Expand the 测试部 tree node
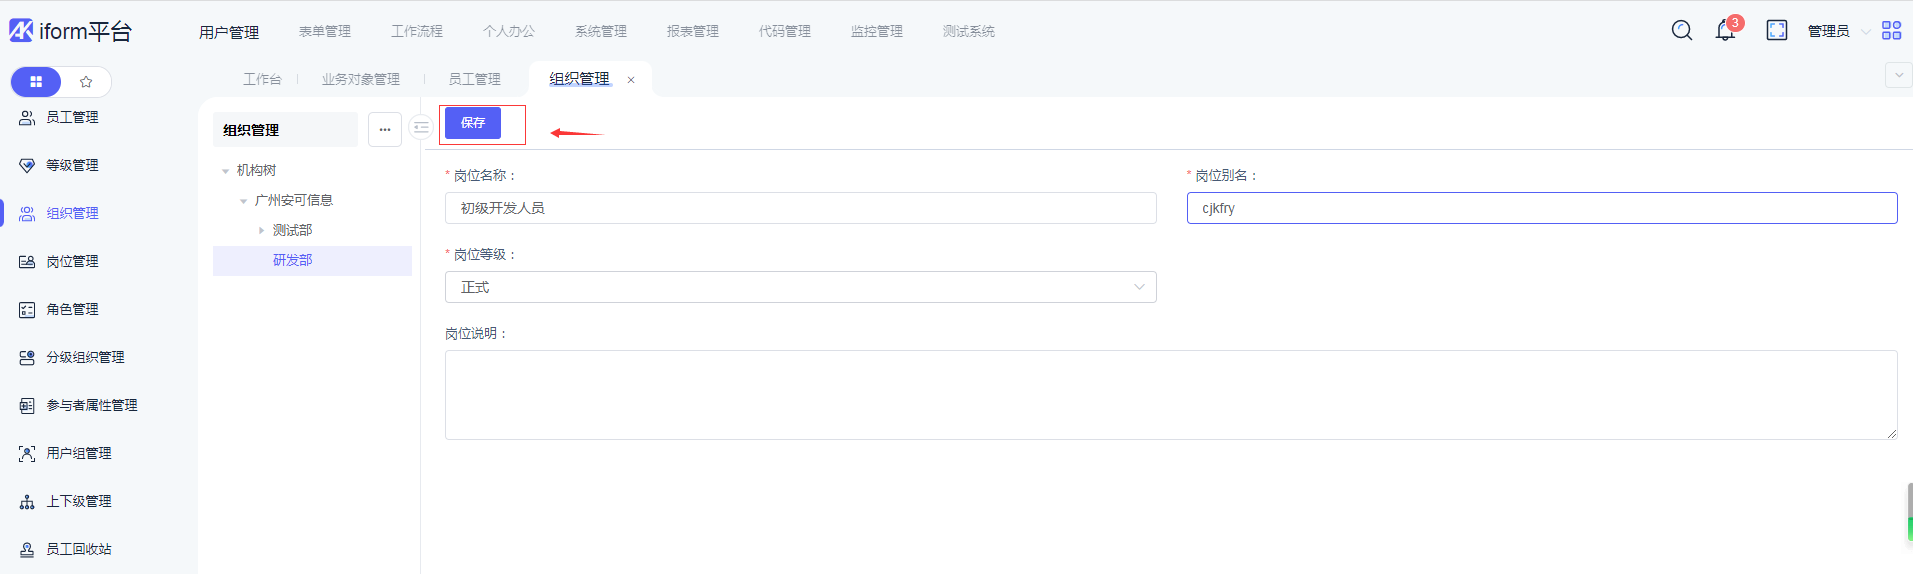 pyautogui.click(x=262, y=231)
